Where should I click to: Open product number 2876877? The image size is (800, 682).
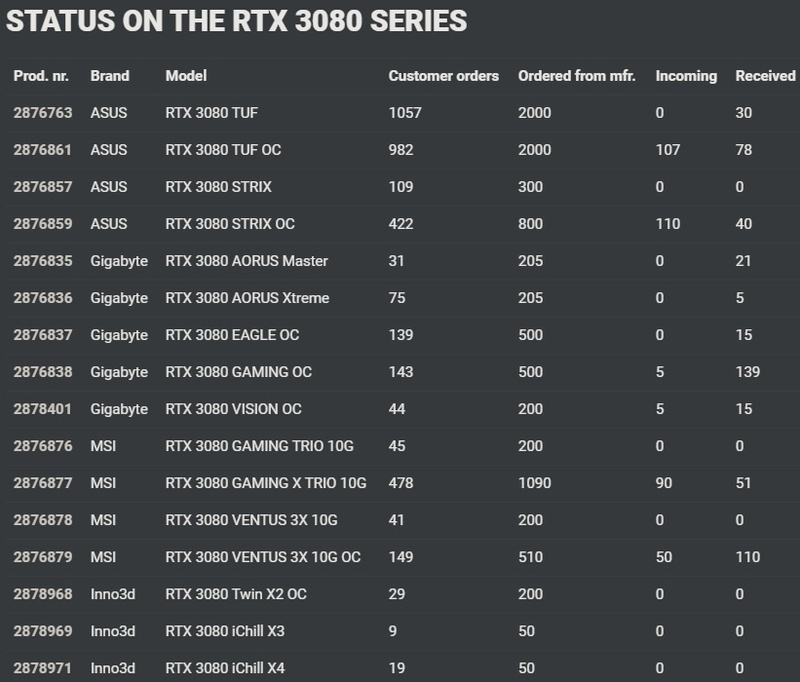point(43,483)
